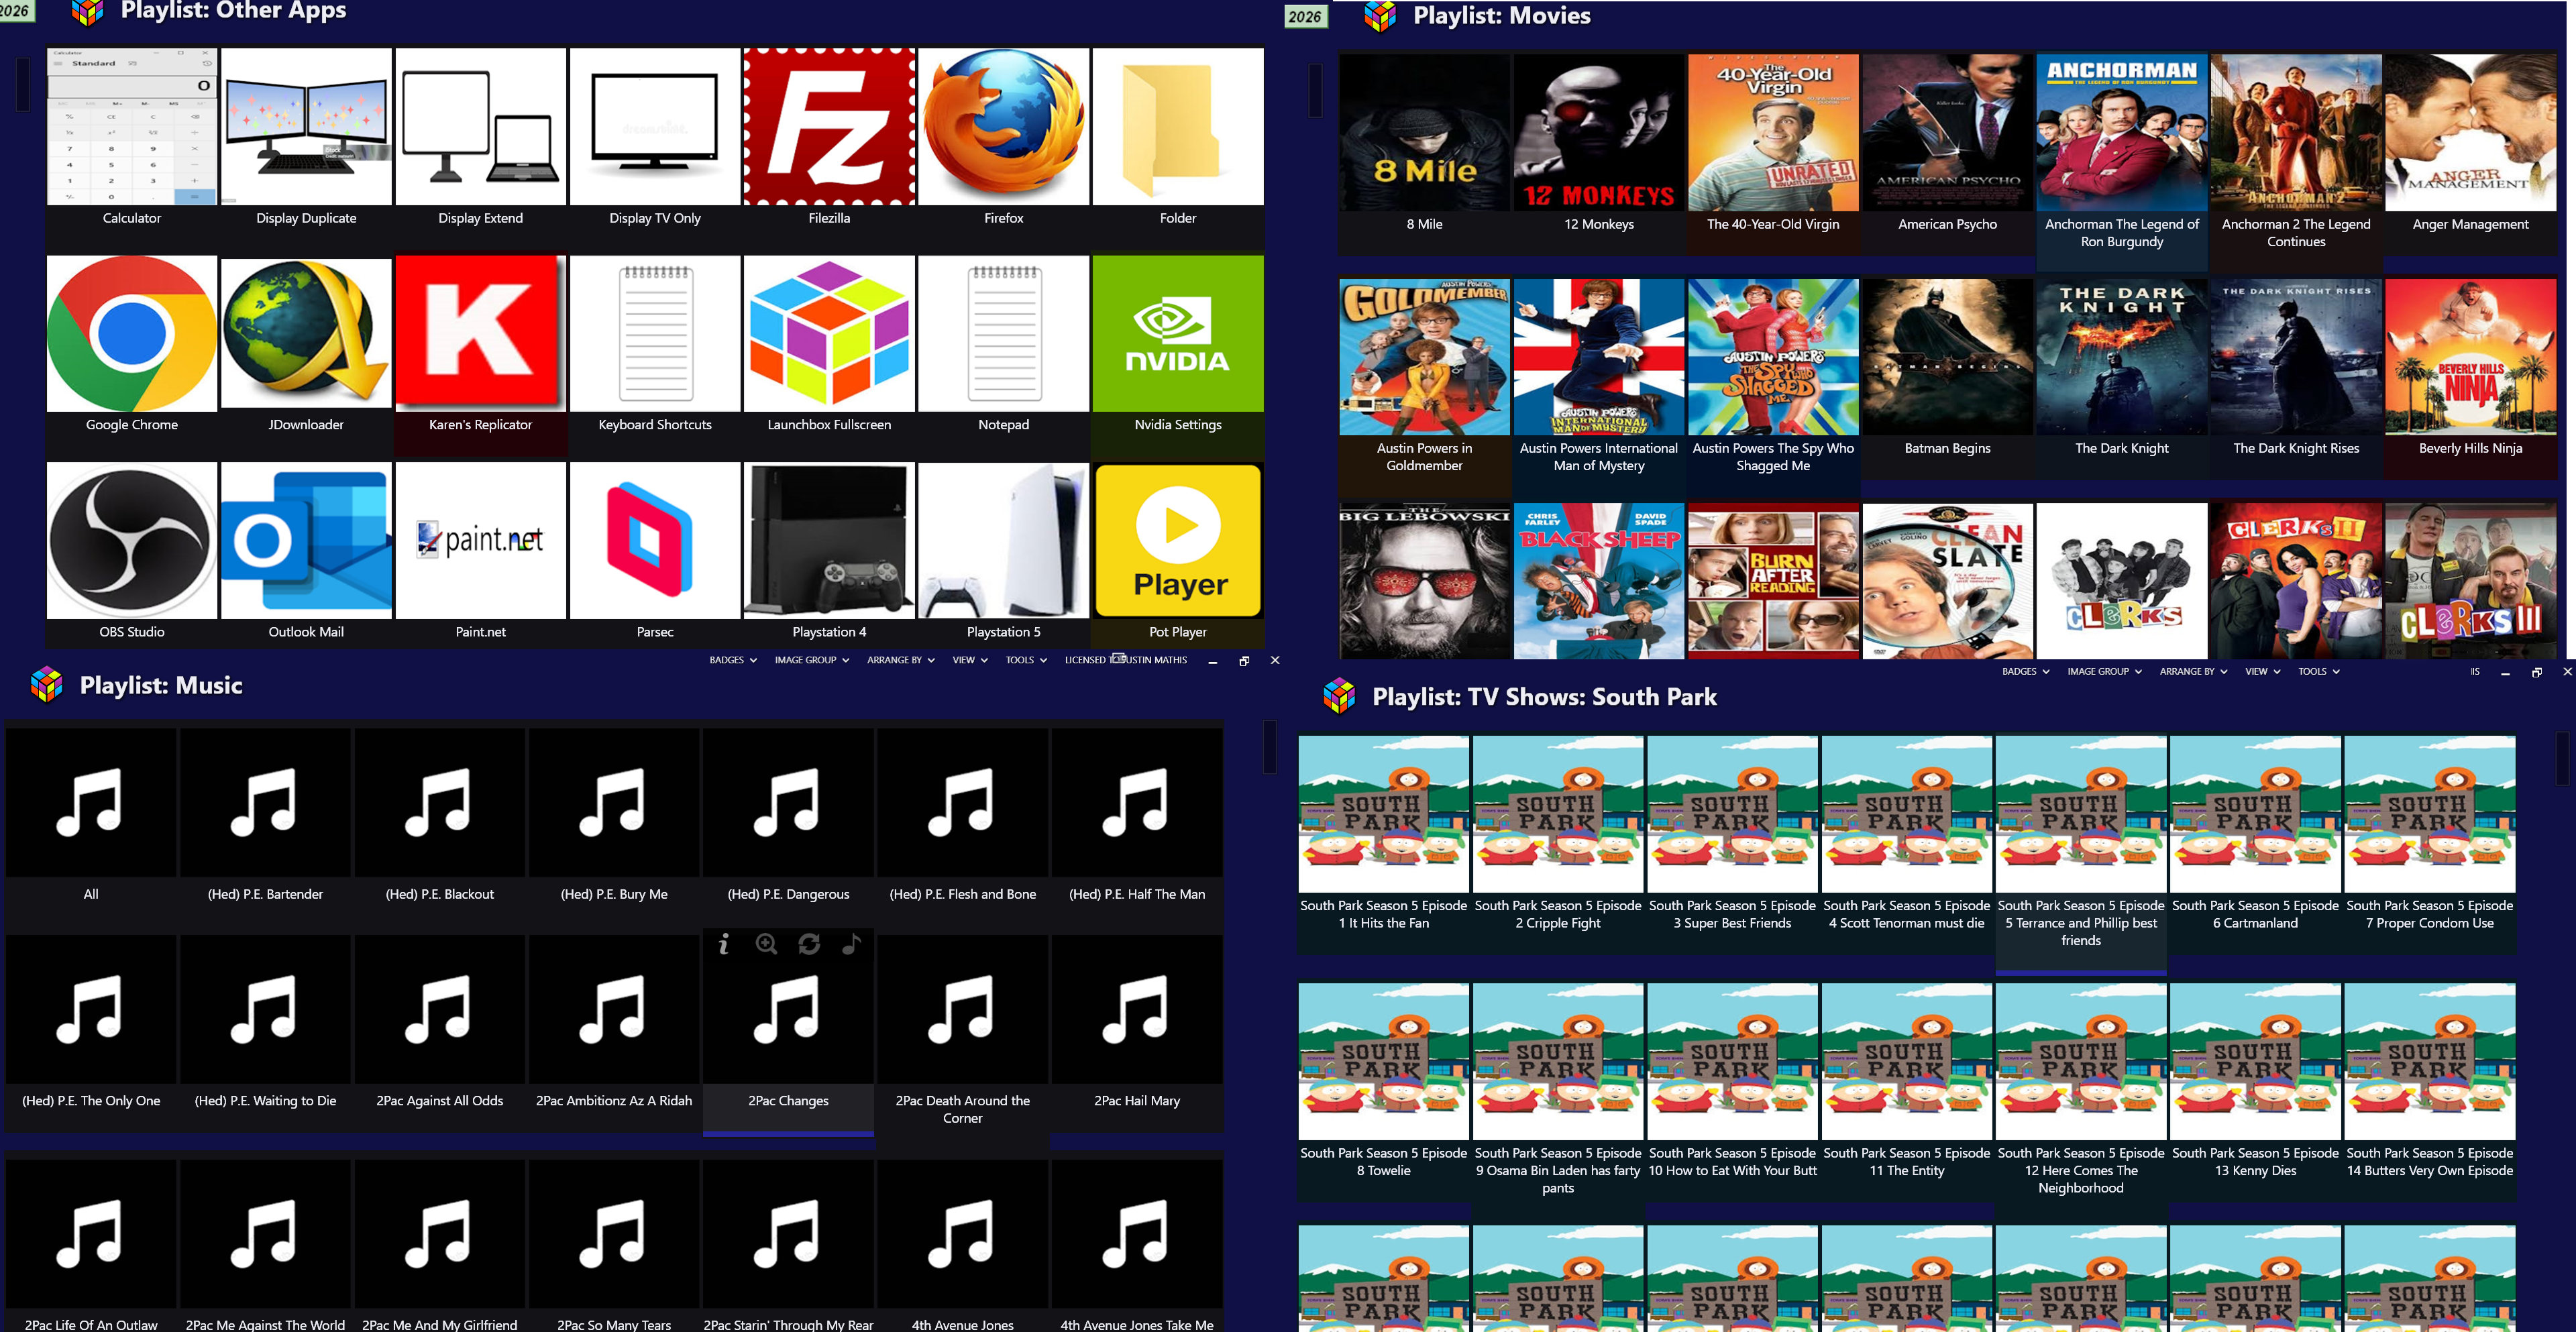Screen dimensions: 2576x1332
Task: Open the Tools menu above Music playlist
Action: [x=1026, y=660]
